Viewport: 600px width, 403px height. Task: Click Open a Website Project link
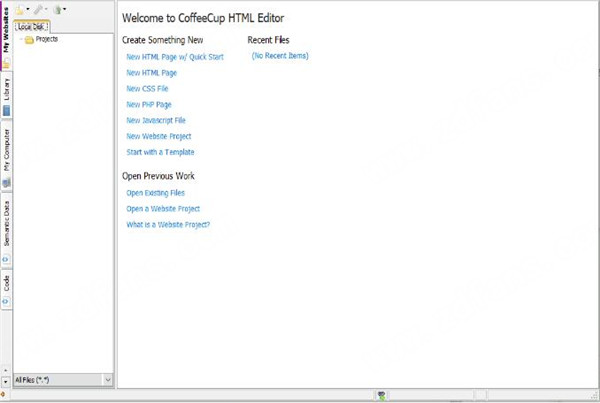pos(163,209)
